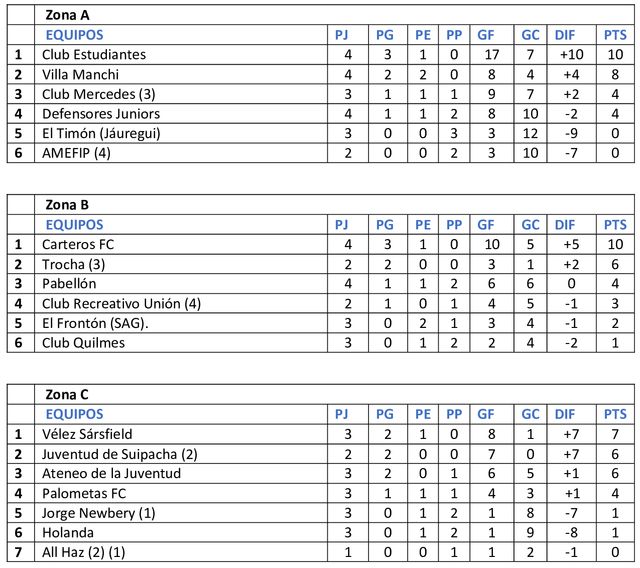Select the Club Estudiantes team cell

point(94,54)
